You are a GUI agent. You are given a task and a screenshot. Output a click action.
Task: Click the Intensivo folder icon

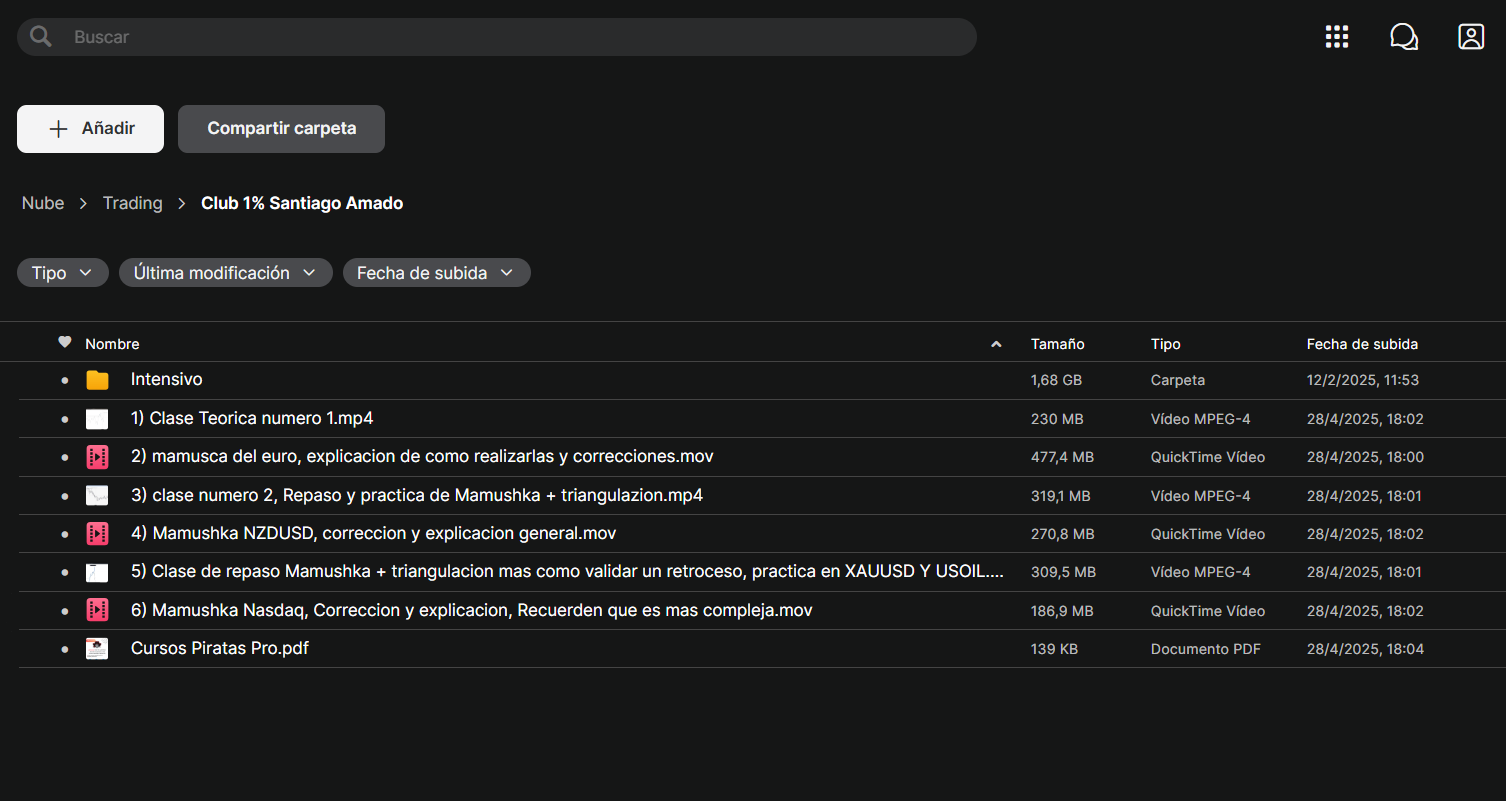[x=97, y=380]
